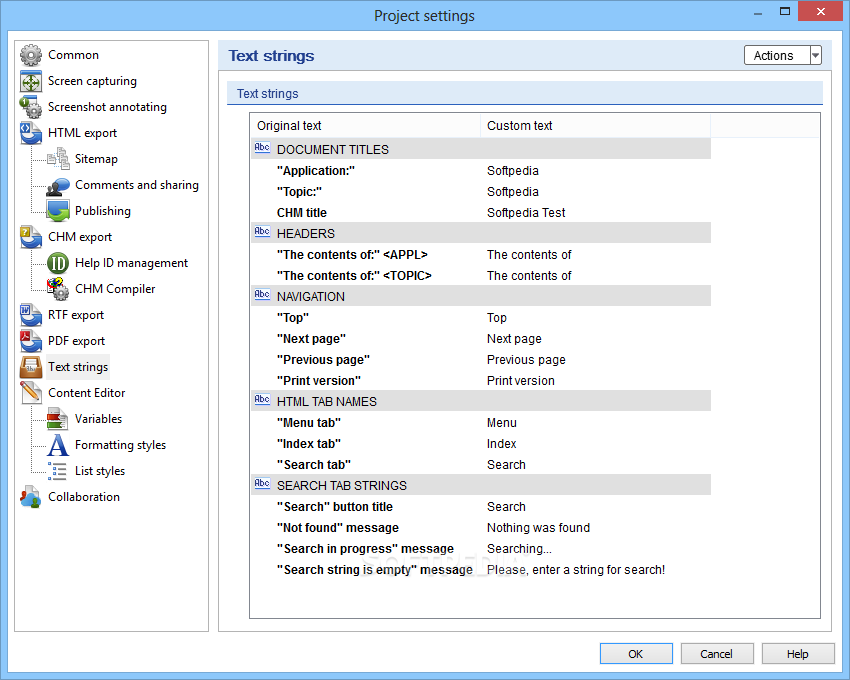
Task: Open Content Editor settings
Action: pyautogui.click(x=87, y=393)
